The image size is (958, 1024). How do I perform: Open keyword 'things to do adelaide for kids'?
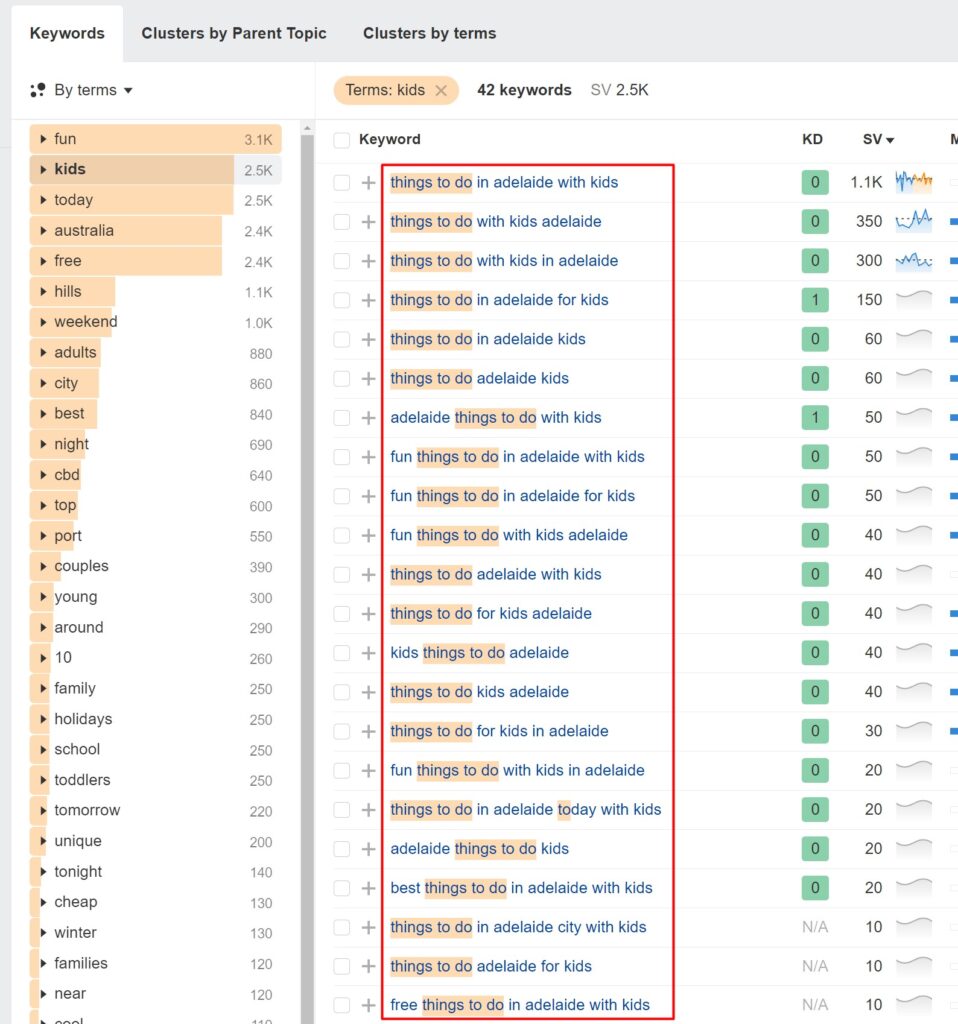(491, 966)
